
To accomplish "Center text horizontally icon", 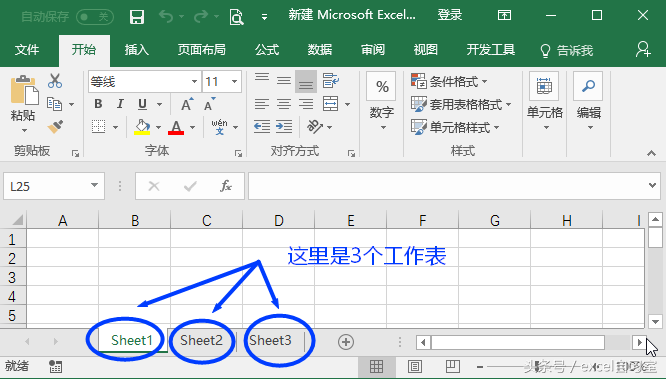I will click(284, 104).
